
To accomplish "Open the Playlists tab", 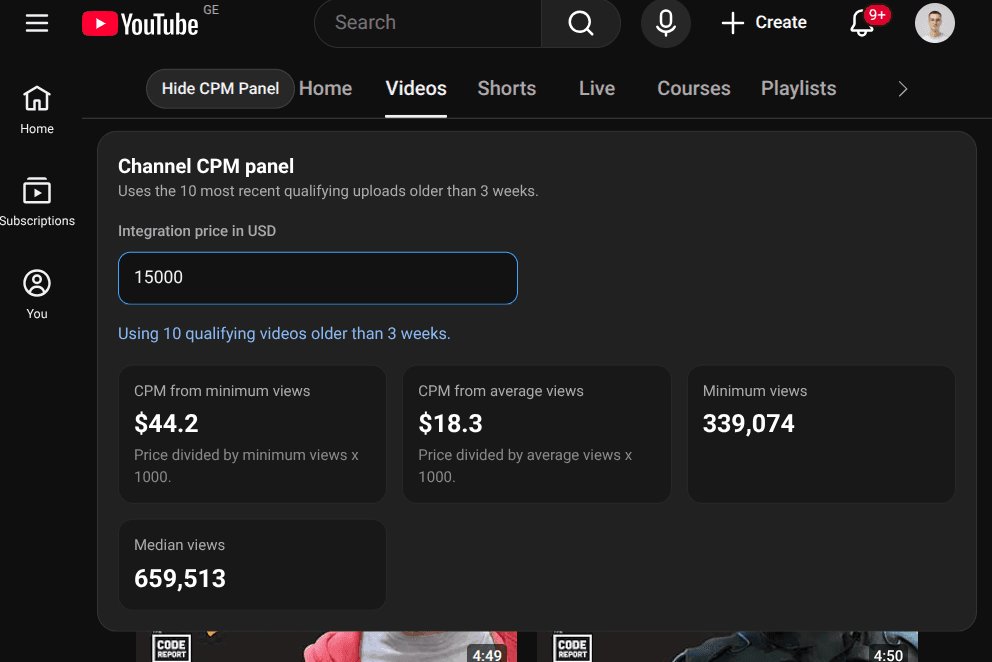I will (x=798, y=88).
